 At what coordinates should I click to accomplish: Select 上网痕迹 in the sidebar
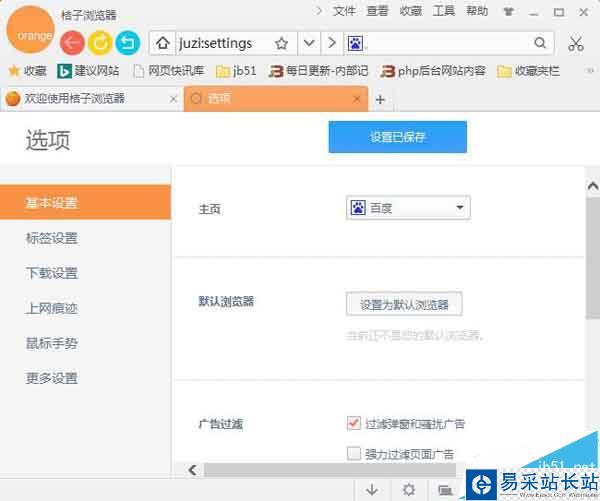point(52,308)
